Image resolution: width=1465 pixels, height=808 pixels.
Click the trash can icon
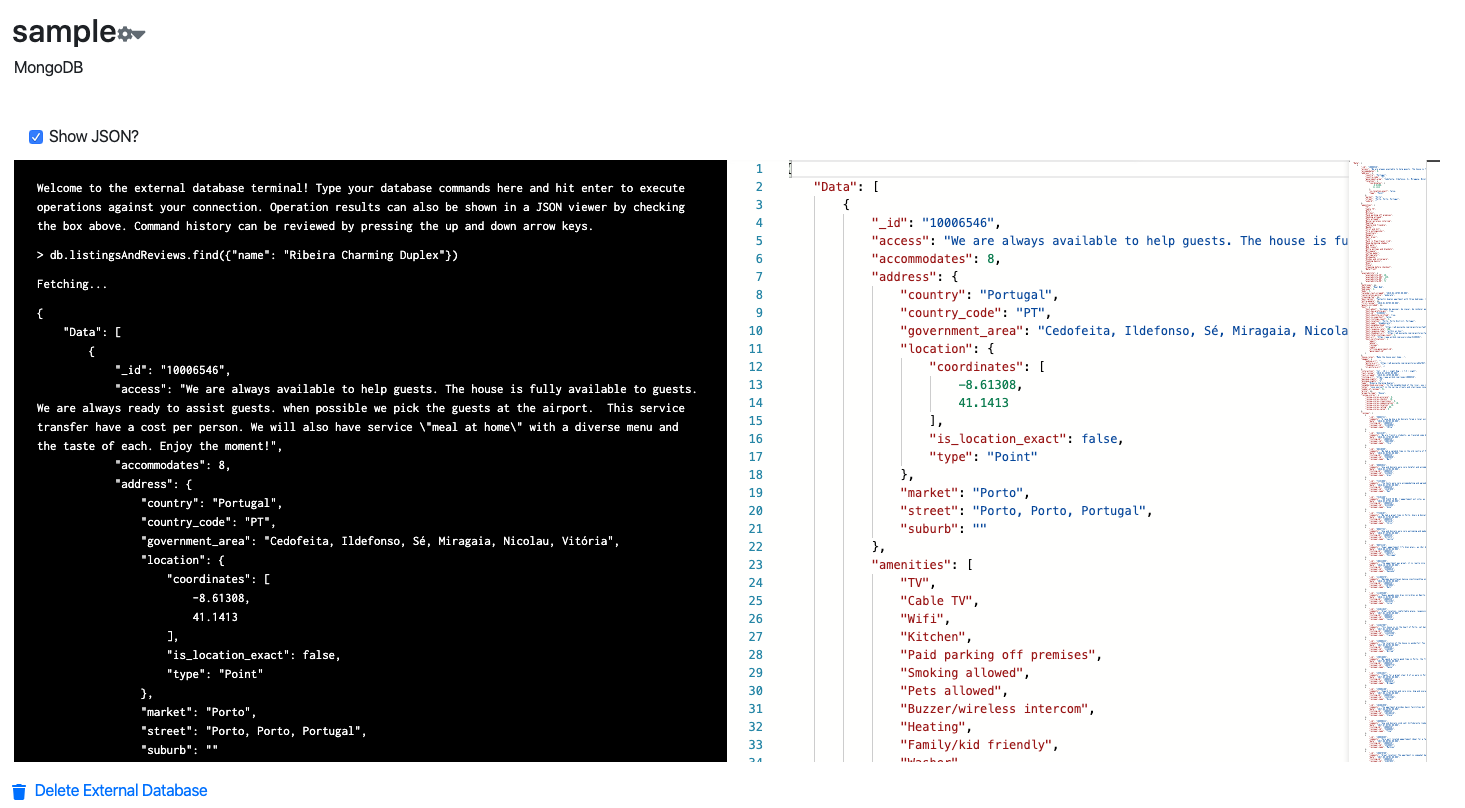(x=19, y=791)
